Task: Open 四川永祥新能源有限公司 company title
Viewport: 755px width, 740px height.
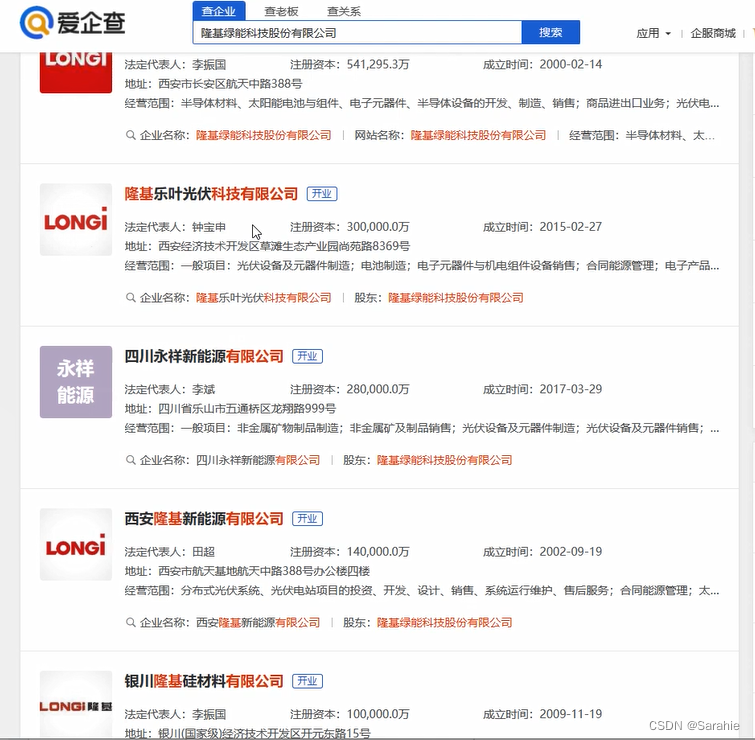Action: coord(204,356)
